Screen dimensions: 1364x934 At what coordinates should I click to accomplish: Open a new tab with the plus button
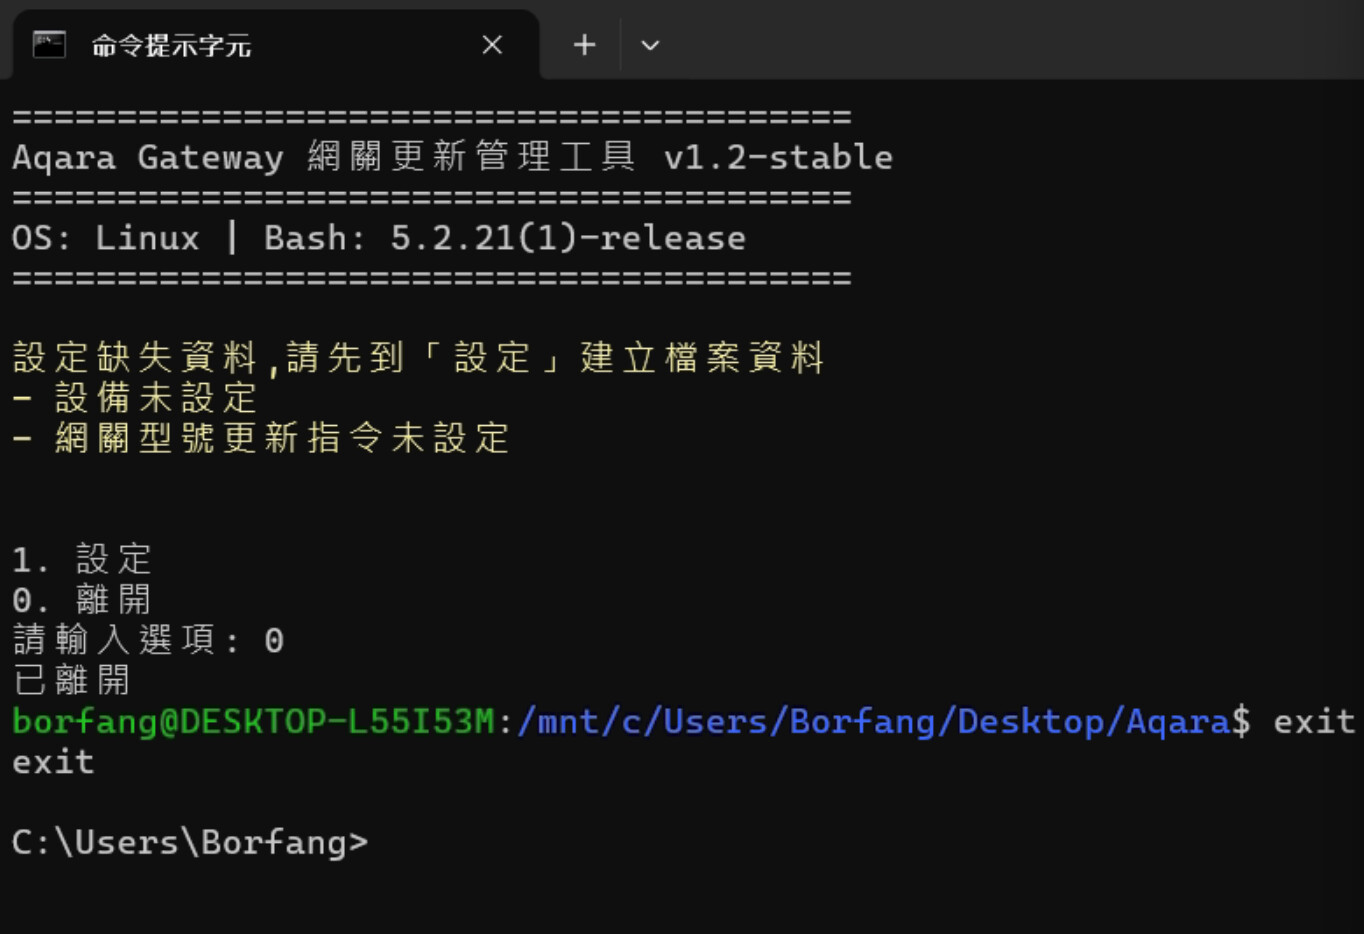[584, 45]
